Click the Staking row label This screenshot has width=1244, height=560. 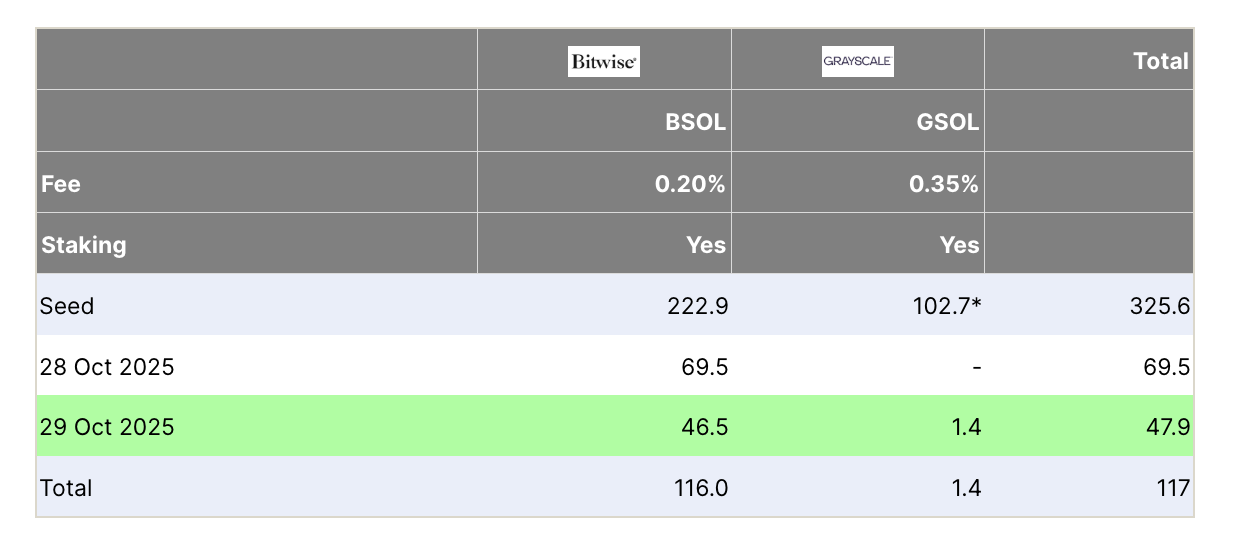pos(83,245)
